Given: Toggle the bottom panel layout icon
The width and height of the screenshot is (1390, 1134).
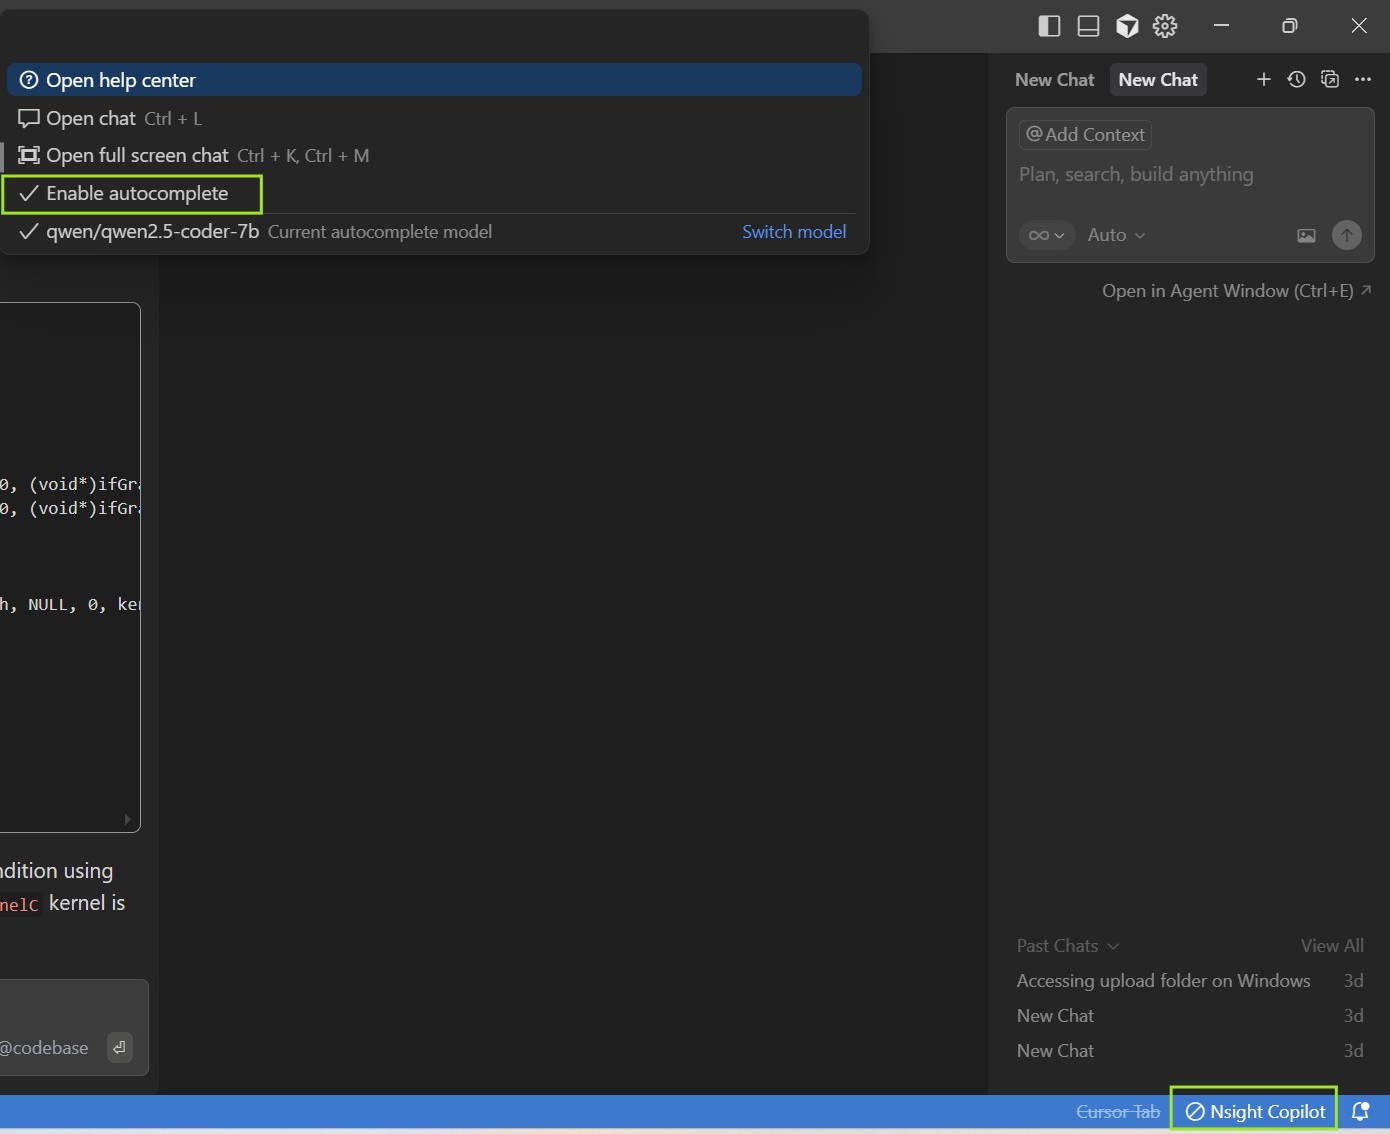Looking at the screenshot, I should click(x=1088, y=26).
